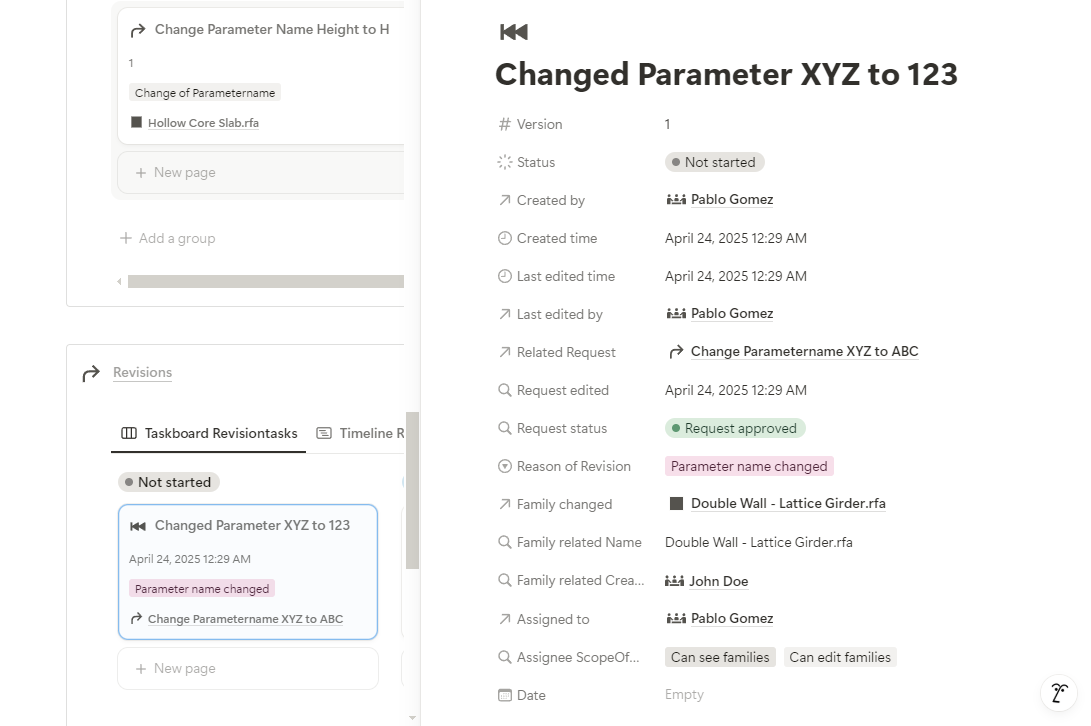Open the Not started status dropdown

tap(714, 162)
